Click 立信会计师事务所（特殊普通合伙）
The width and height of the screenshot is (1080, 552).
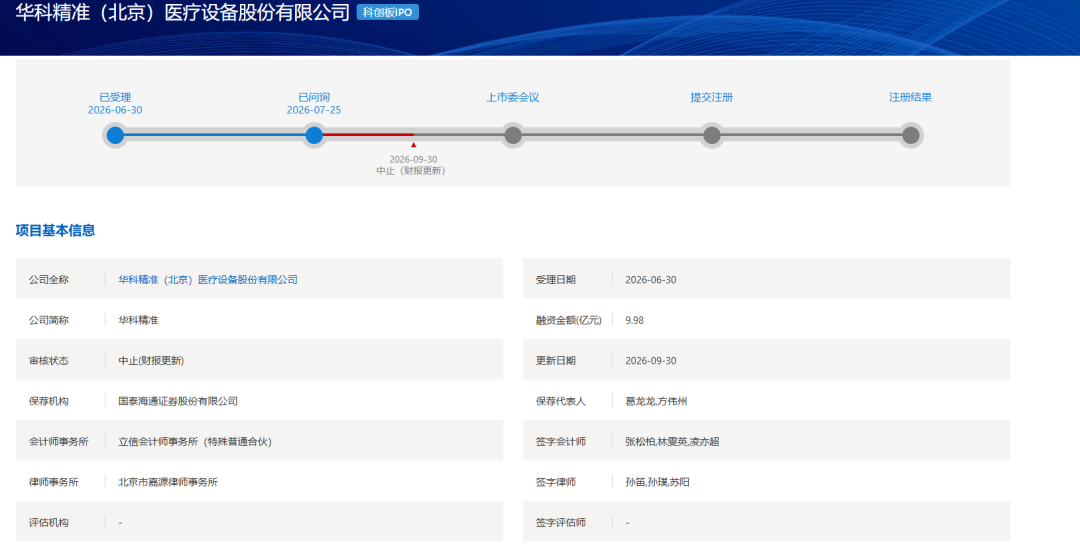pyautogui.click(x=195, y=442)
